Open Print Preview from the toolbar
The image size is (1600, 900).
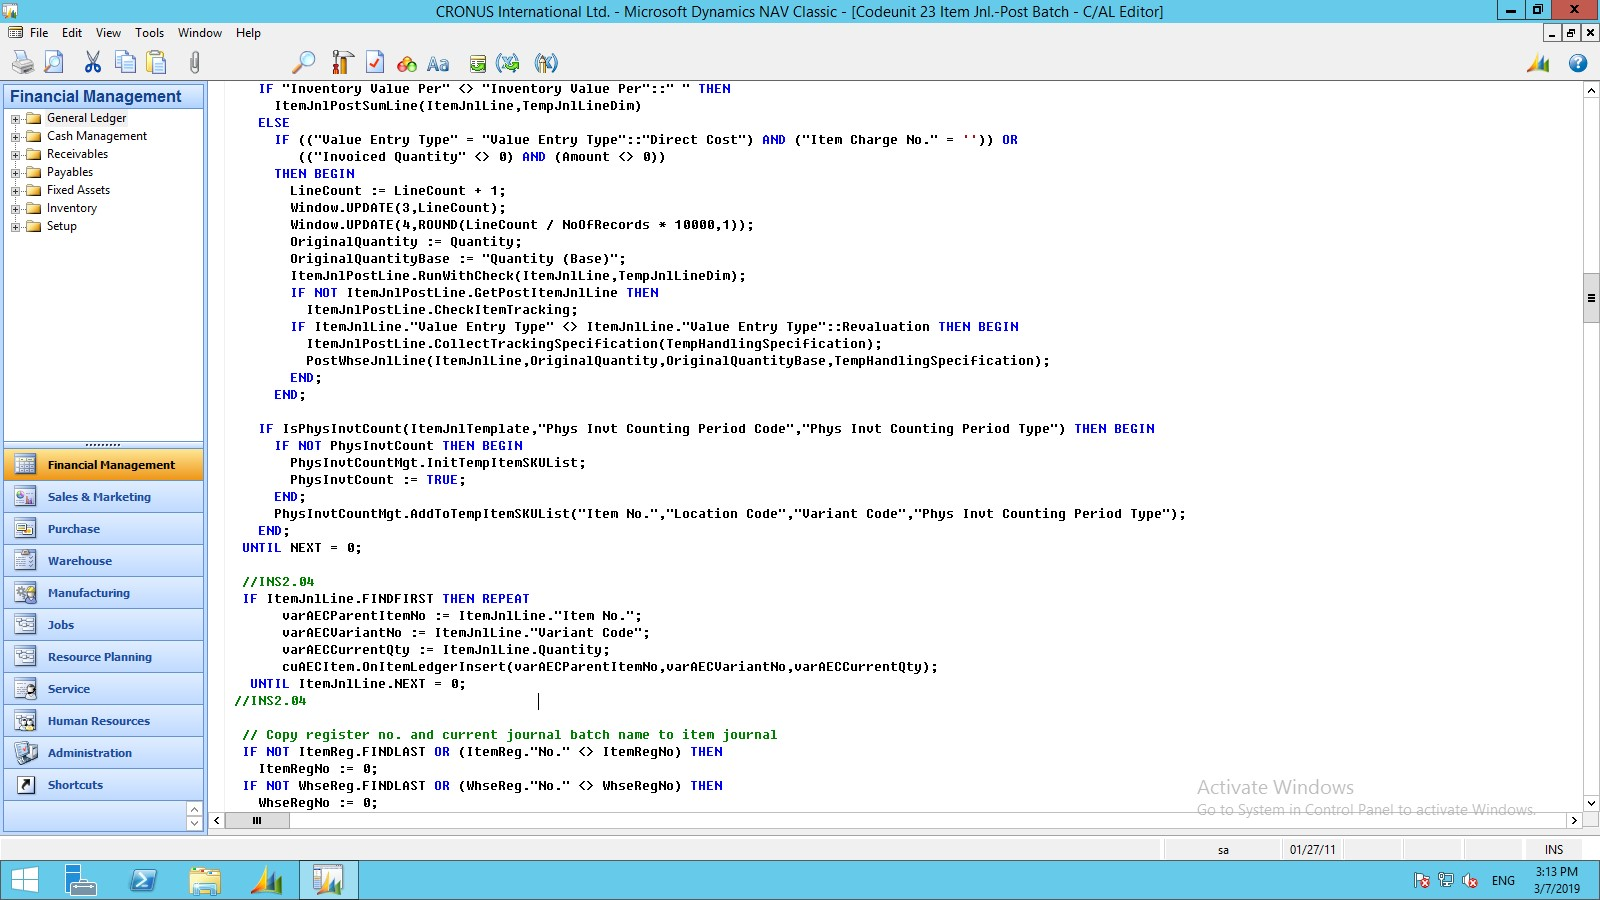(x=52, y=62)
